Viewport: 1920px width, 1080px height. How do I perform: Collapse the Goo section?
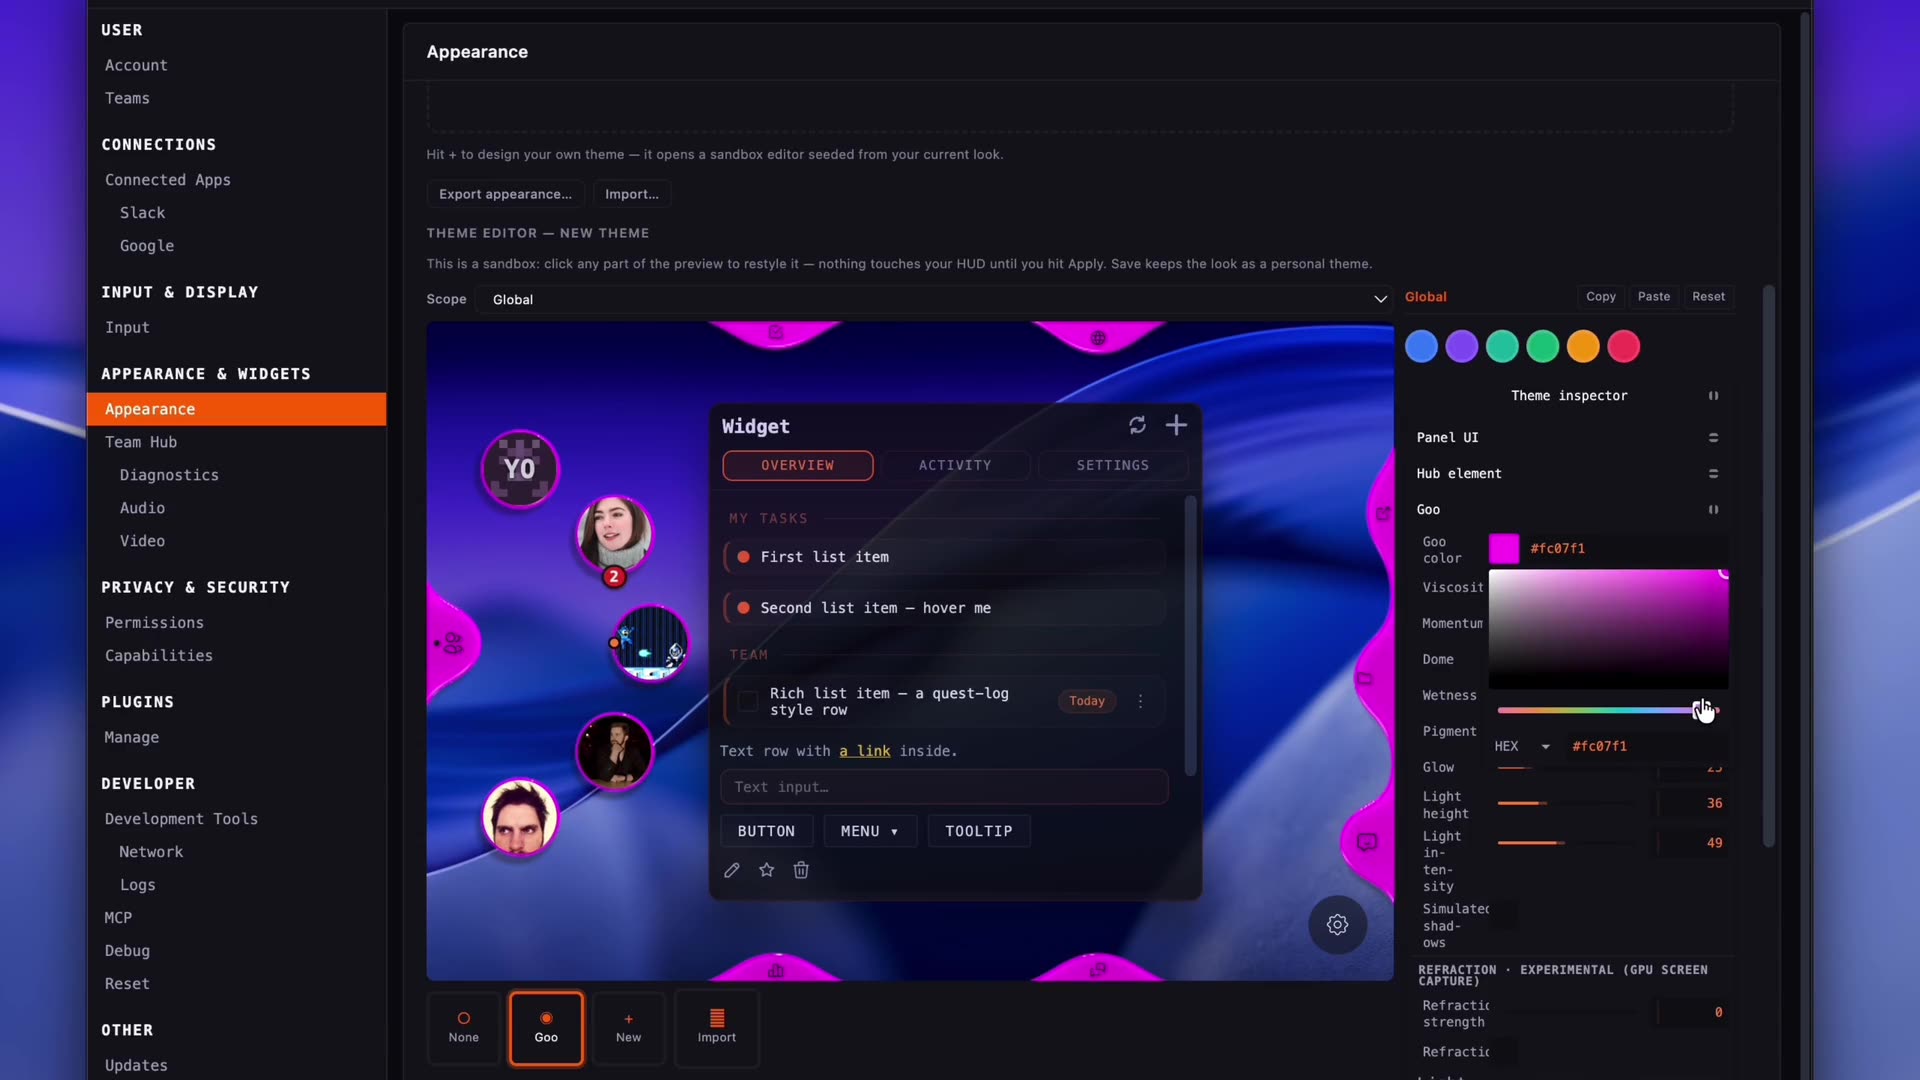[x=1713, y=510]
